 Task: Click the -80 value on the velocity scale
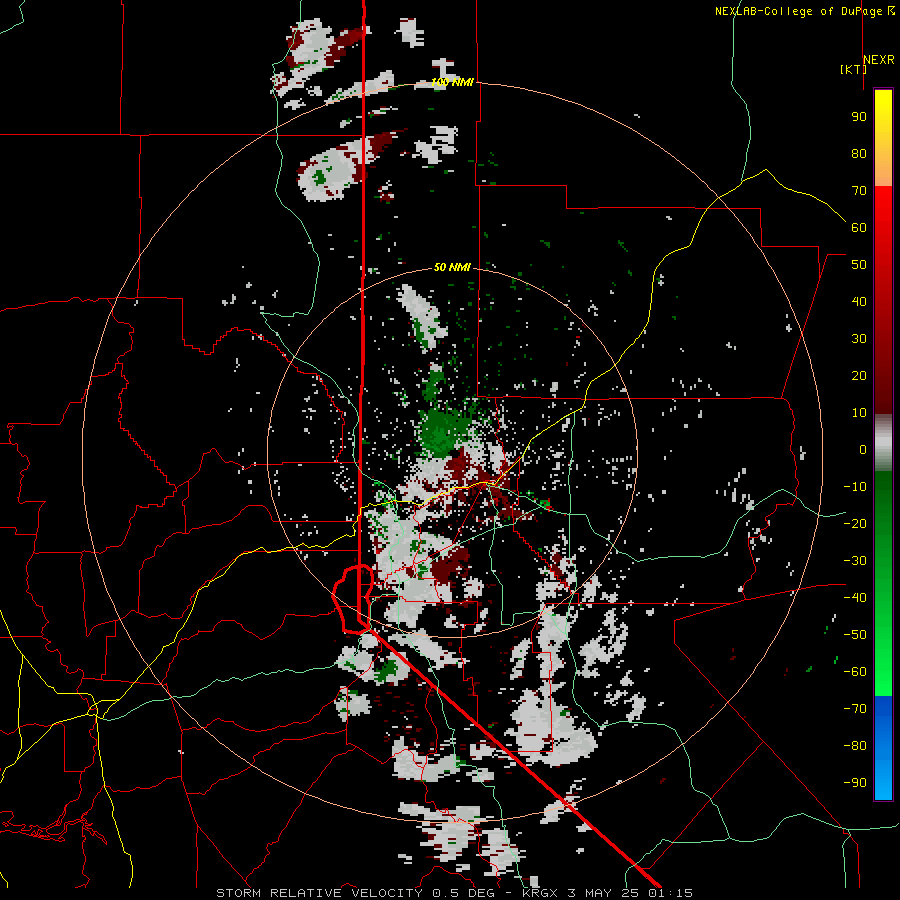pos(855,746)
